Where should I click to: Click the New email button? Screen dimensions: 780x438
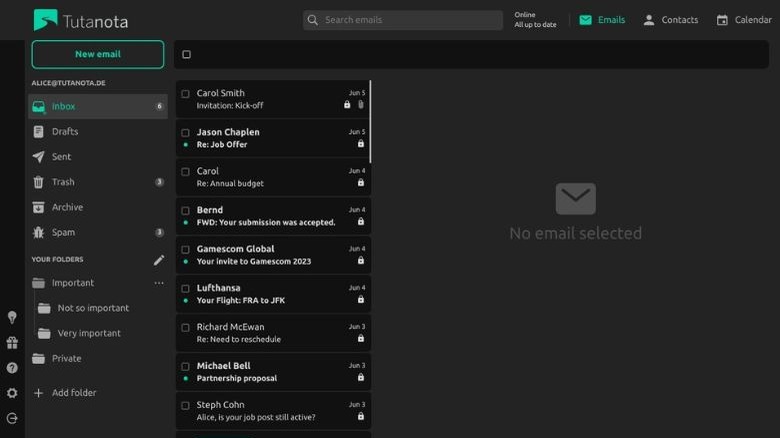pyautogui.click(x=98, y=54)
